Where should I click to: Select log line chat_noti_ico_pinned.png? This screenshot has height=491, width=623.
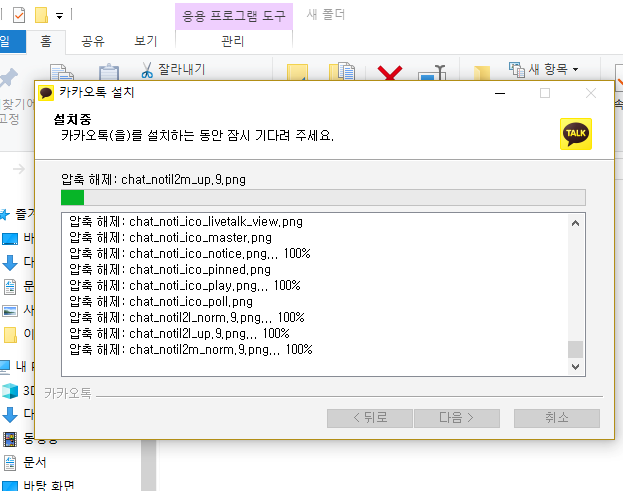pos(170,270)
